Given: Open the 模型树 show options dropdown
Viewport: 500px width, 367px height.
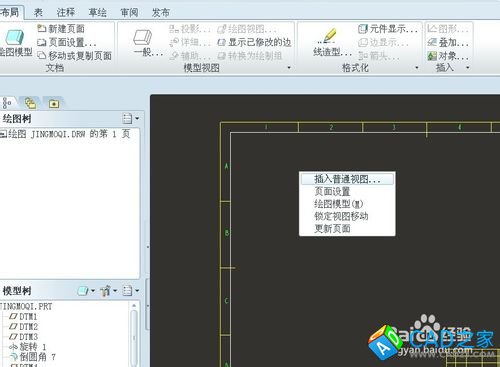Looking at the screenshot, I should tap(86, 291).
